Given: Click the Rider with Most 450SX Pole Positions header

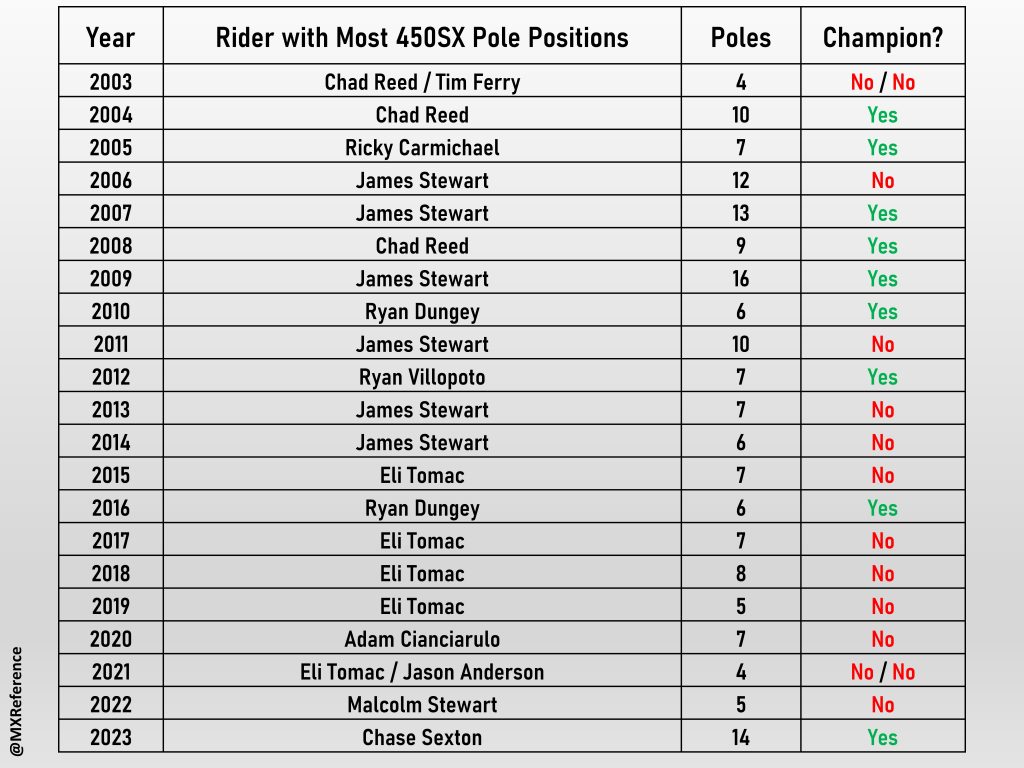Looking at the screenshot, I should pos(422,38).
